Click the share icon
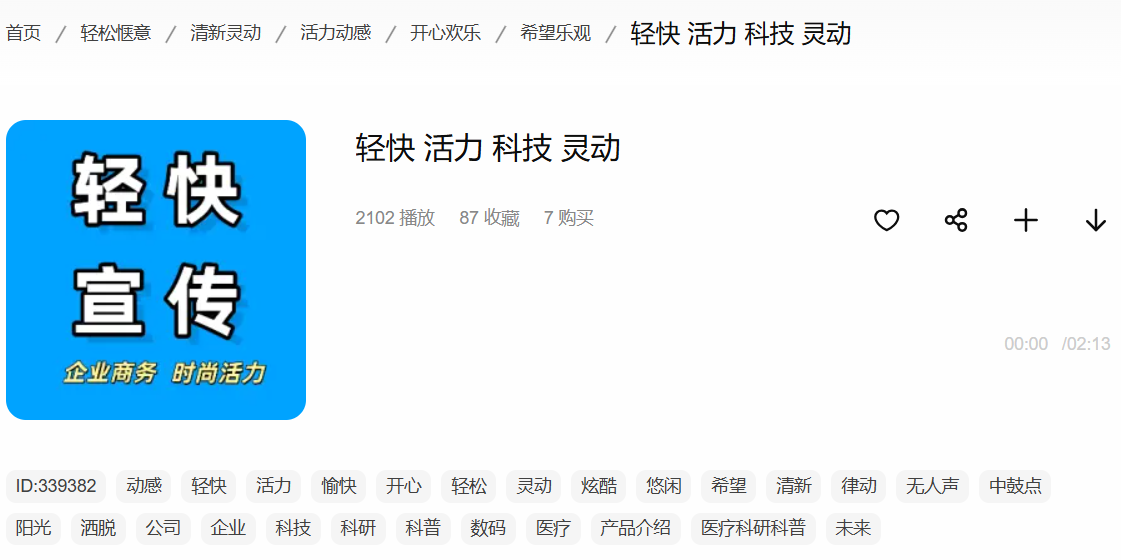The height and width of the screenshot is (560, 1121). click(956, 220)
